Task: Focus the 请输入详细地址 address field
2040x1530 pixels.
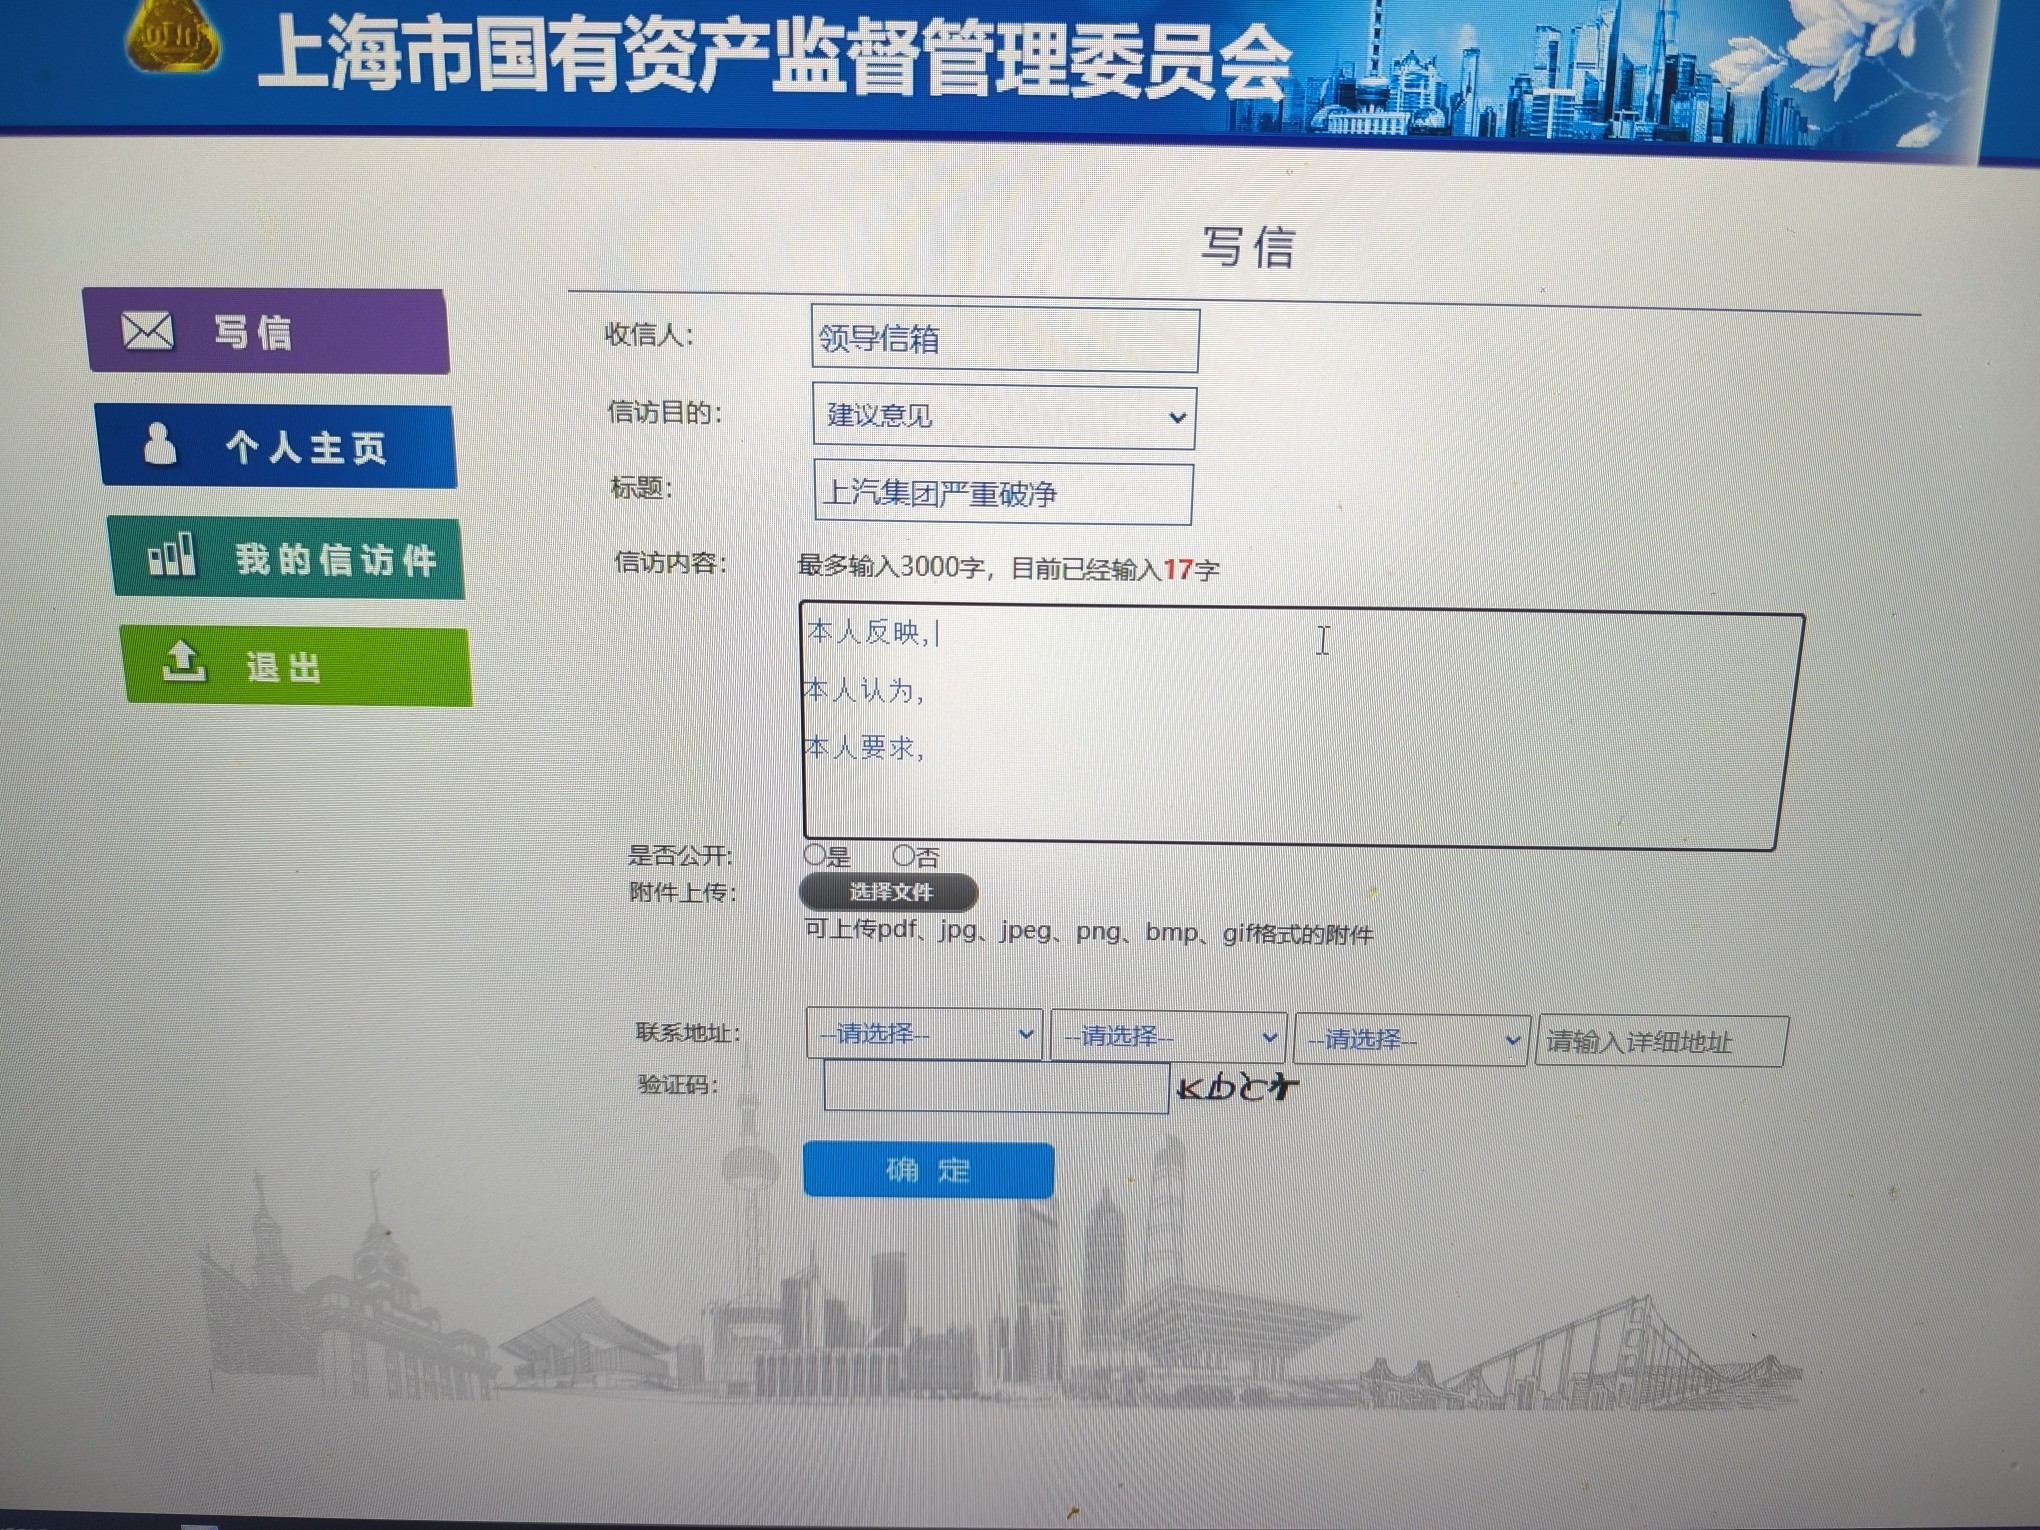Action: [x=1660, y=1042]
